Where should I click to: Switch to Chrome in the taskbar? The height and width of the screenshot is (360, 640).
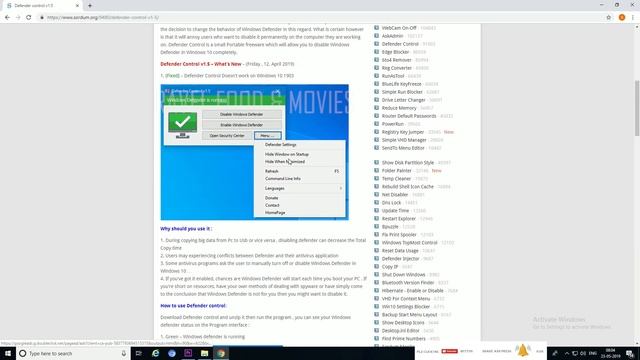[x=221, y=353]
